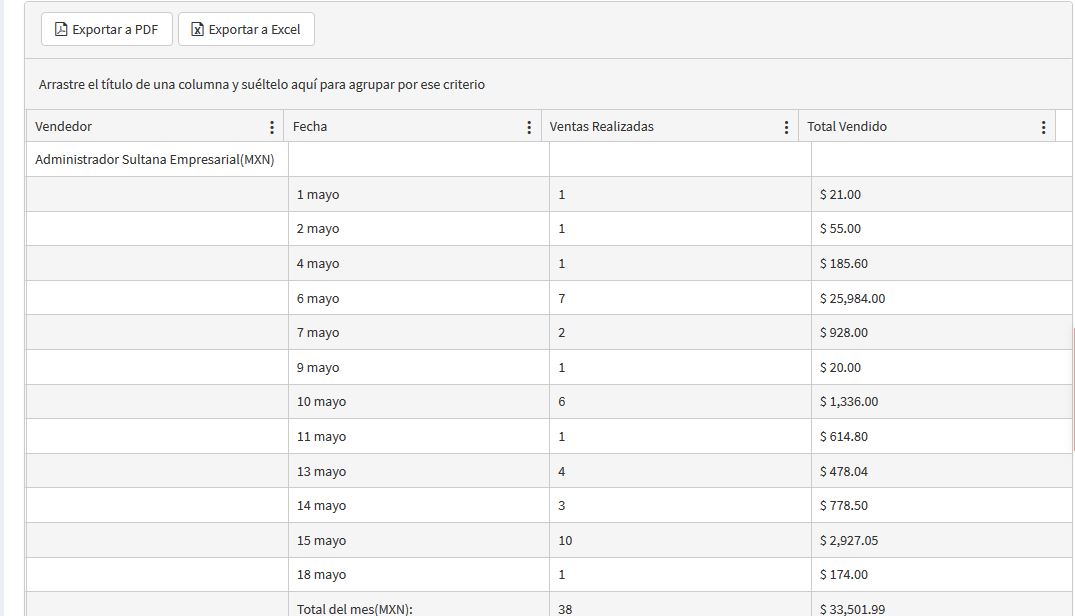Open Total Vendido column options menu

point(1043,127)
